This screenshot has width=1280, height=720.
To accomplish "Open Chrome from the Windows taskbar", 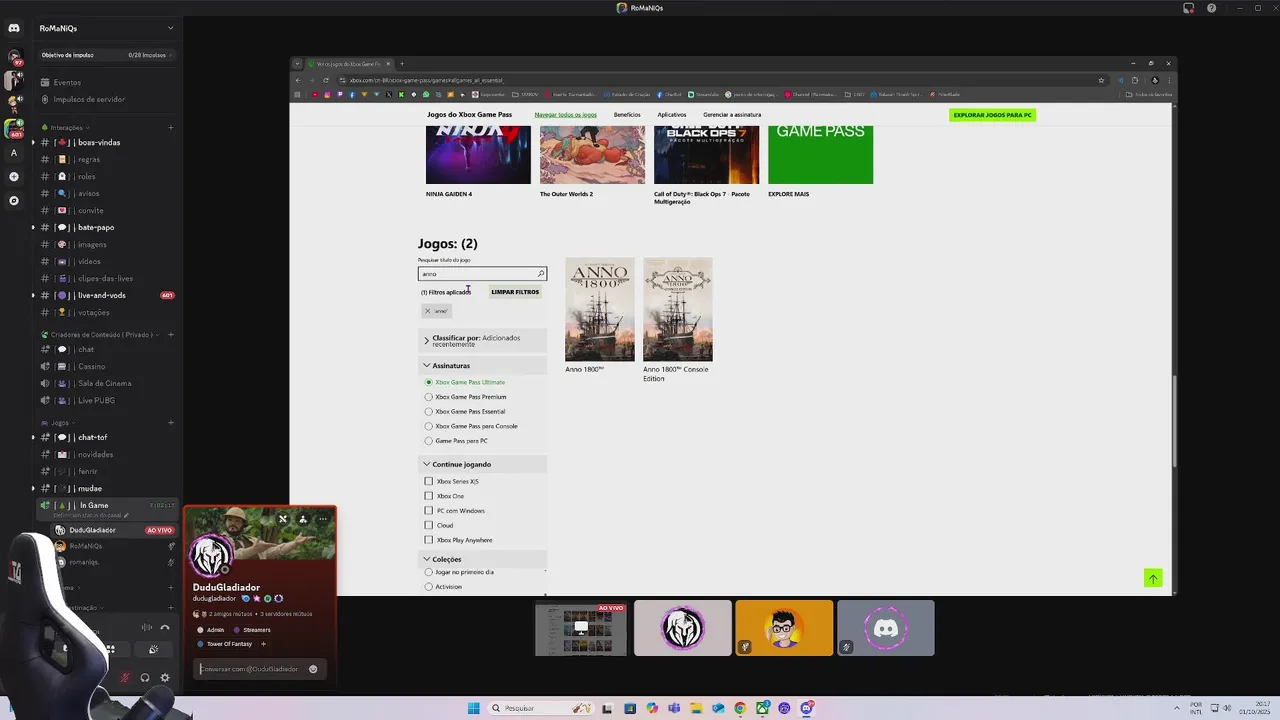I will tap(740, 708).
